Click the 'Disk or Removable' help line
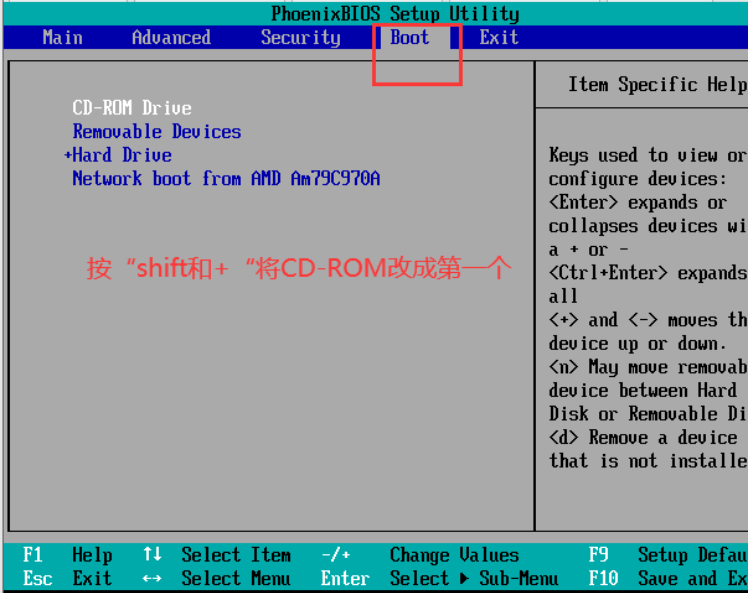Viewport: 750px width, 593px height. tap(648, 414)
